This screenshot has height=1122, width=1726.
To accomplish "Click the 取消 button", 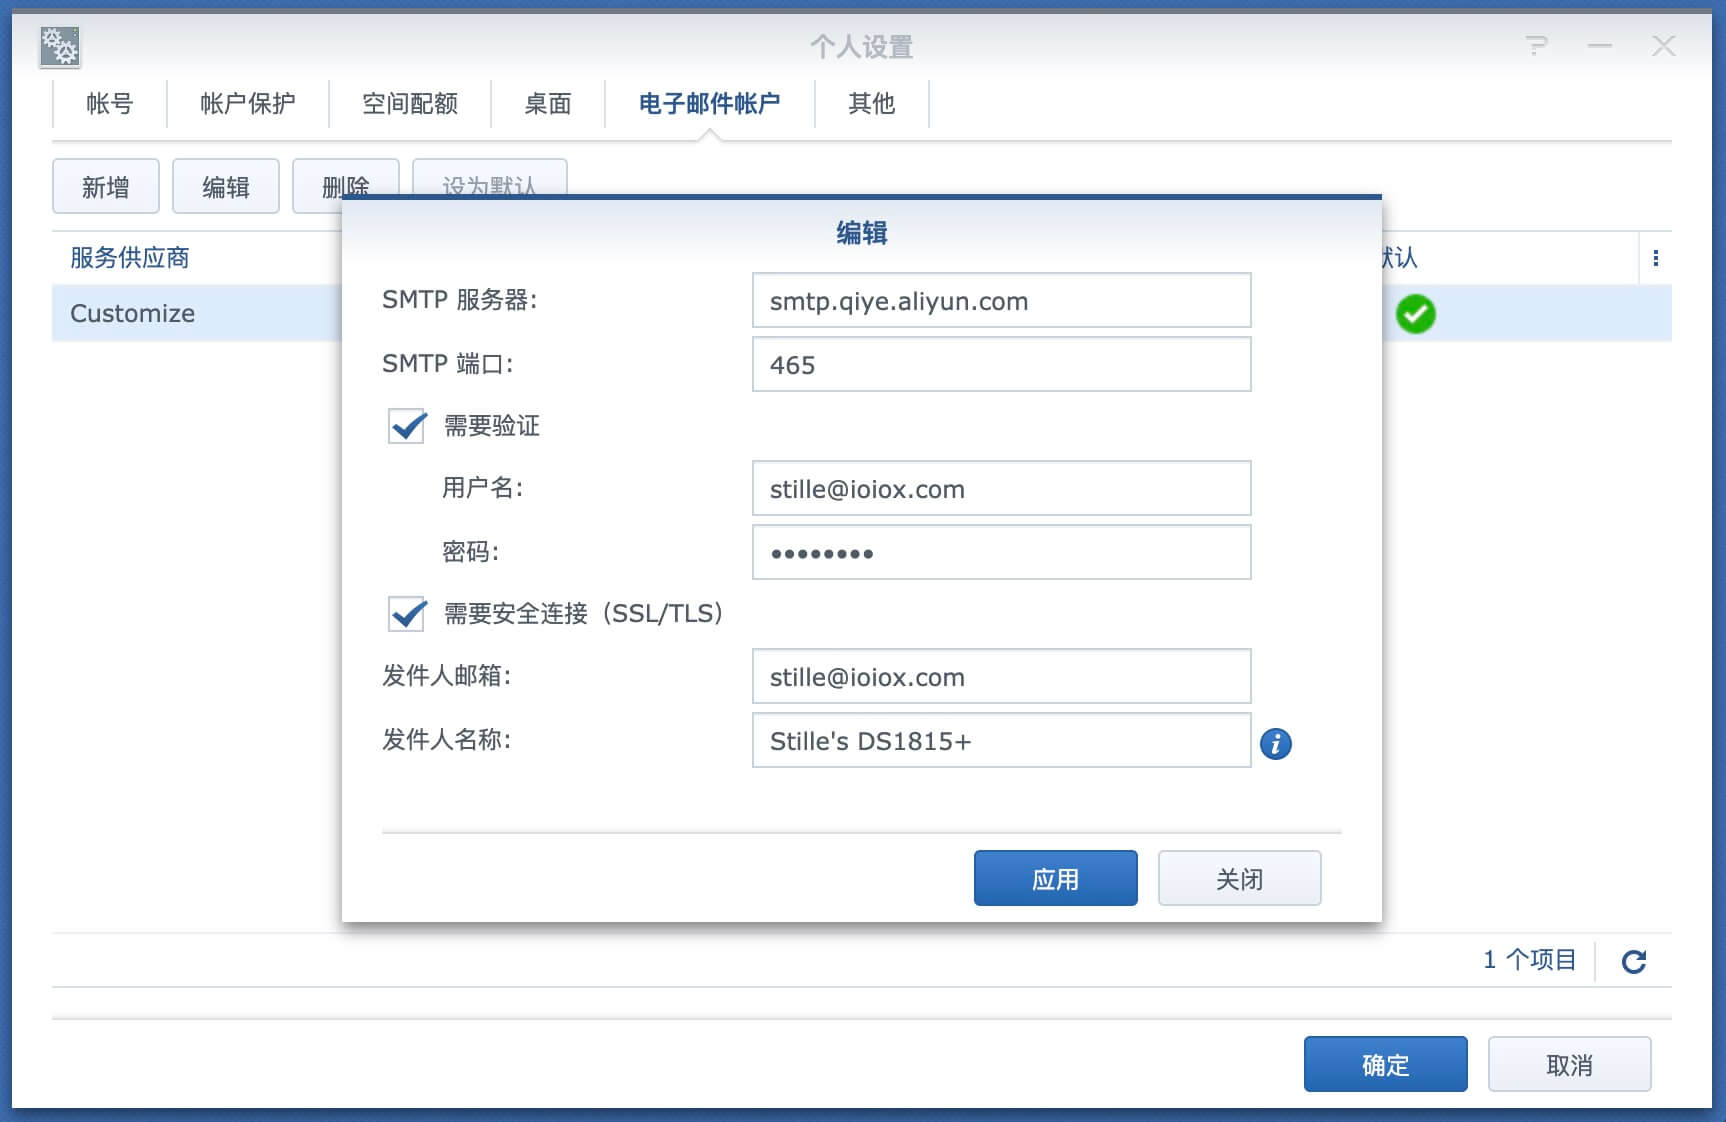I will [x=1570, y=1064].
